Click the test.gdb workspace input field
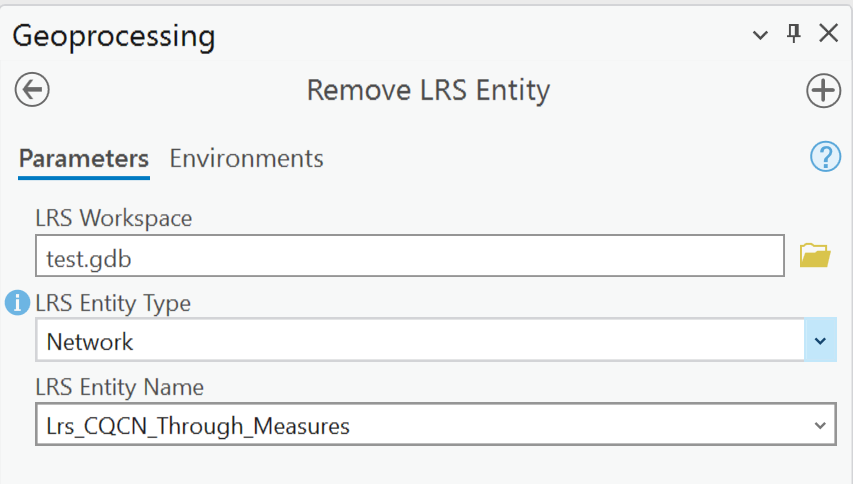 click(x=409, y=257)
